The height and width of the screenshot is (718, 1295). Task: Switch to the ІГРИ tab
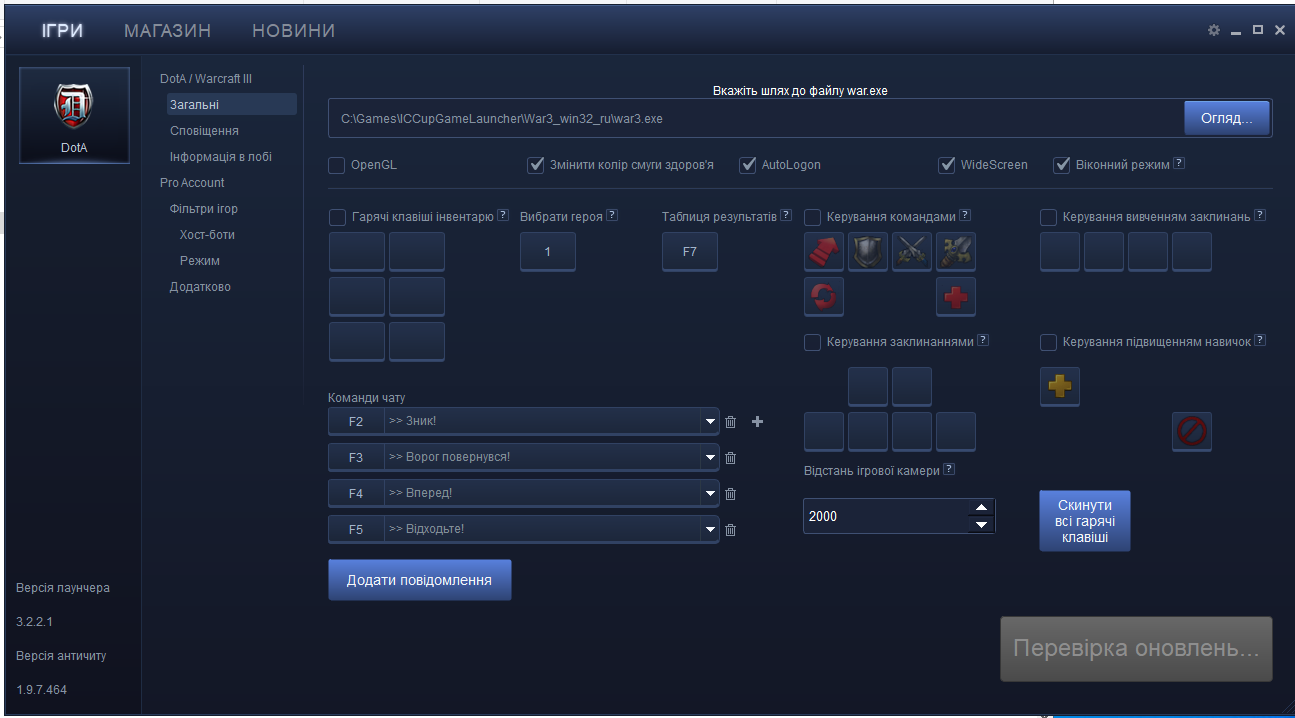[x=62, y=31]
